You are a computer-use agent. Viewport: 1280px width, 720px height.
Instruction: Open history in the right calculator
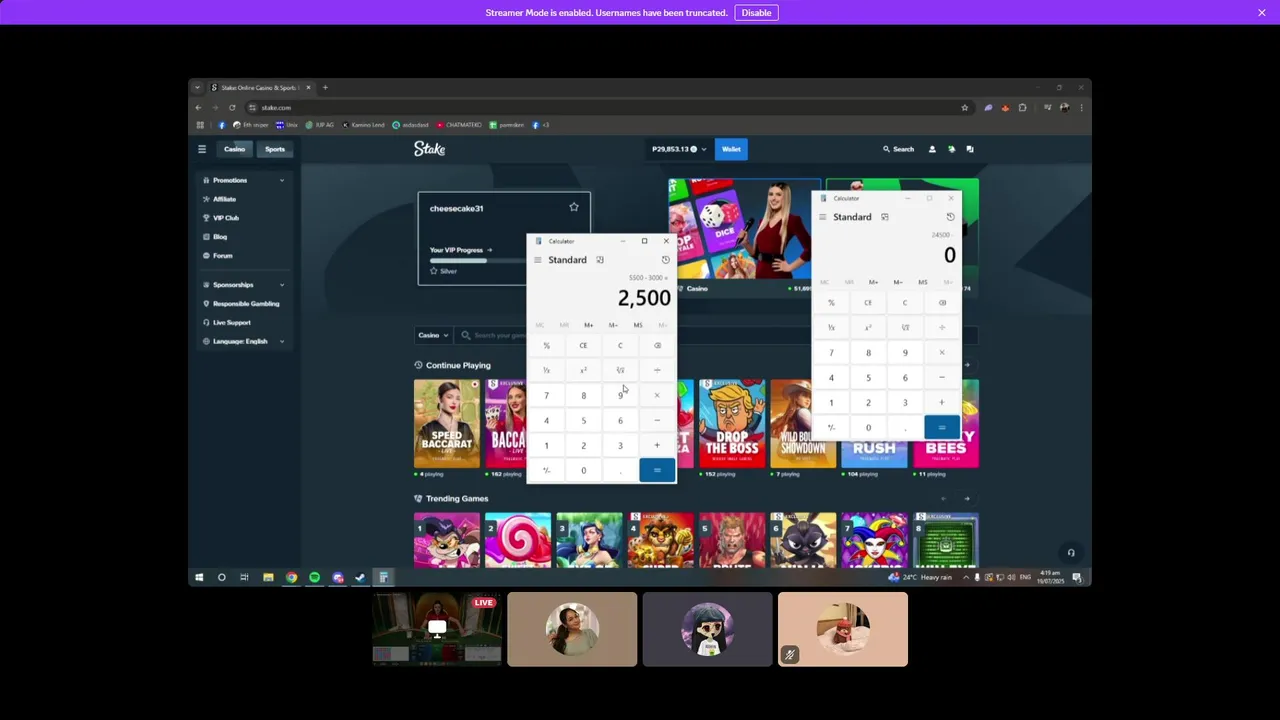click(950, 217)
